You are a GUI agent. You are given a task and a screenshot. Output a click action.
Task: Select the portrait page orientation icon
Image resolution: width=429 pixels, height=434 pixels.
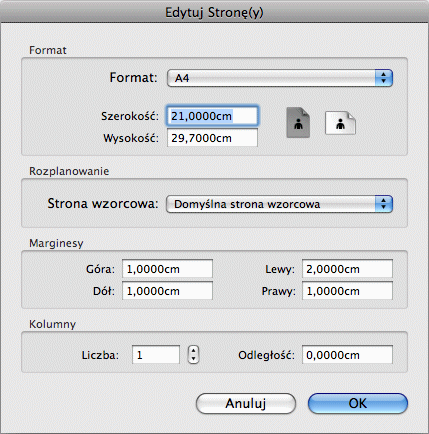point(298,122)
